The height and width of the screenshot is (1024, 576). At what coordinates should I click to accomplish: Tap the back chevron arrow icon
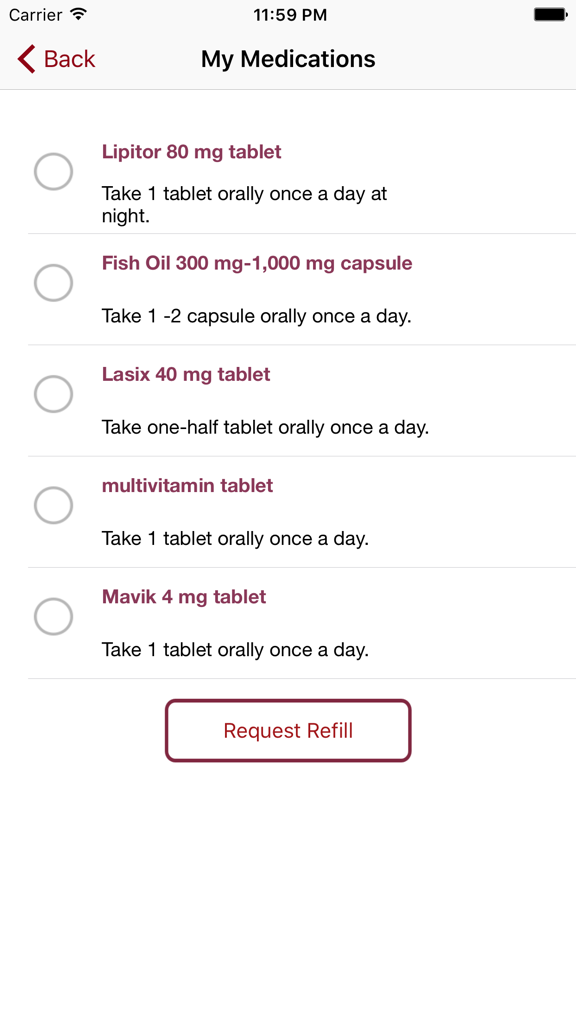[24, 58]
